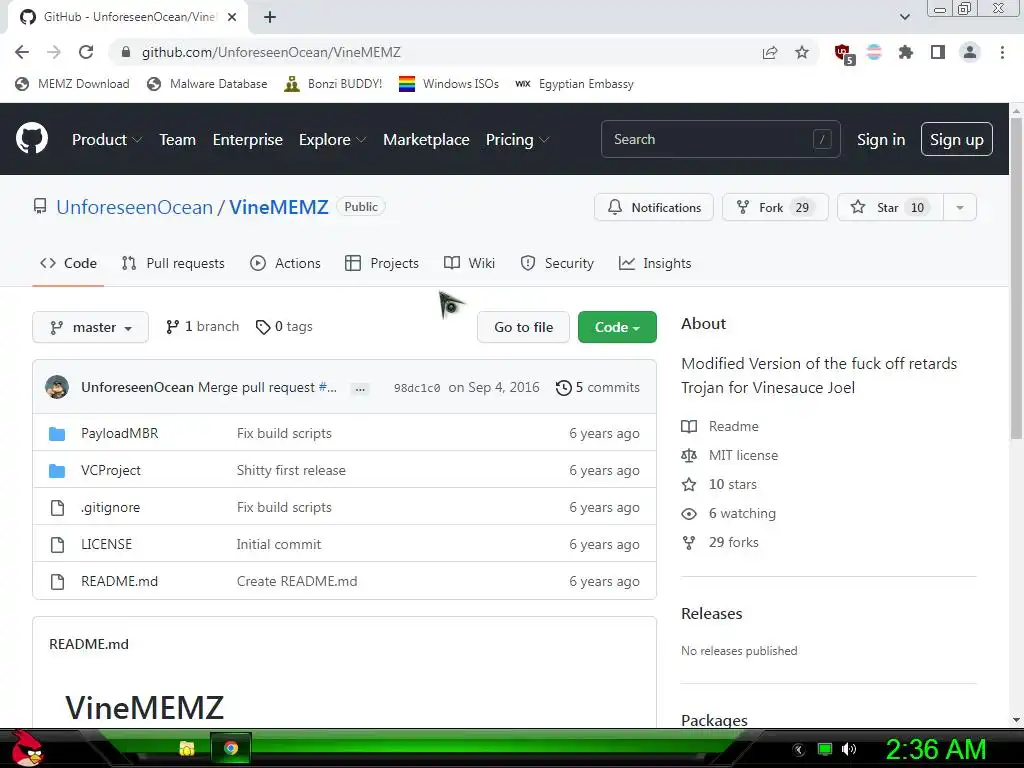
Task: Open file explorer in taskbar
Action: point(187,748)
